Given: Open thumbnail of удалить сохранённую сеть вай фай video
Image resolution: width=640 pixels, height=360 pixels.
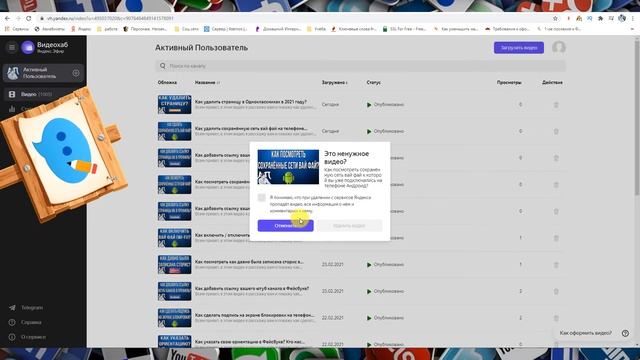Looking at the screenshot, I should 174,131.
